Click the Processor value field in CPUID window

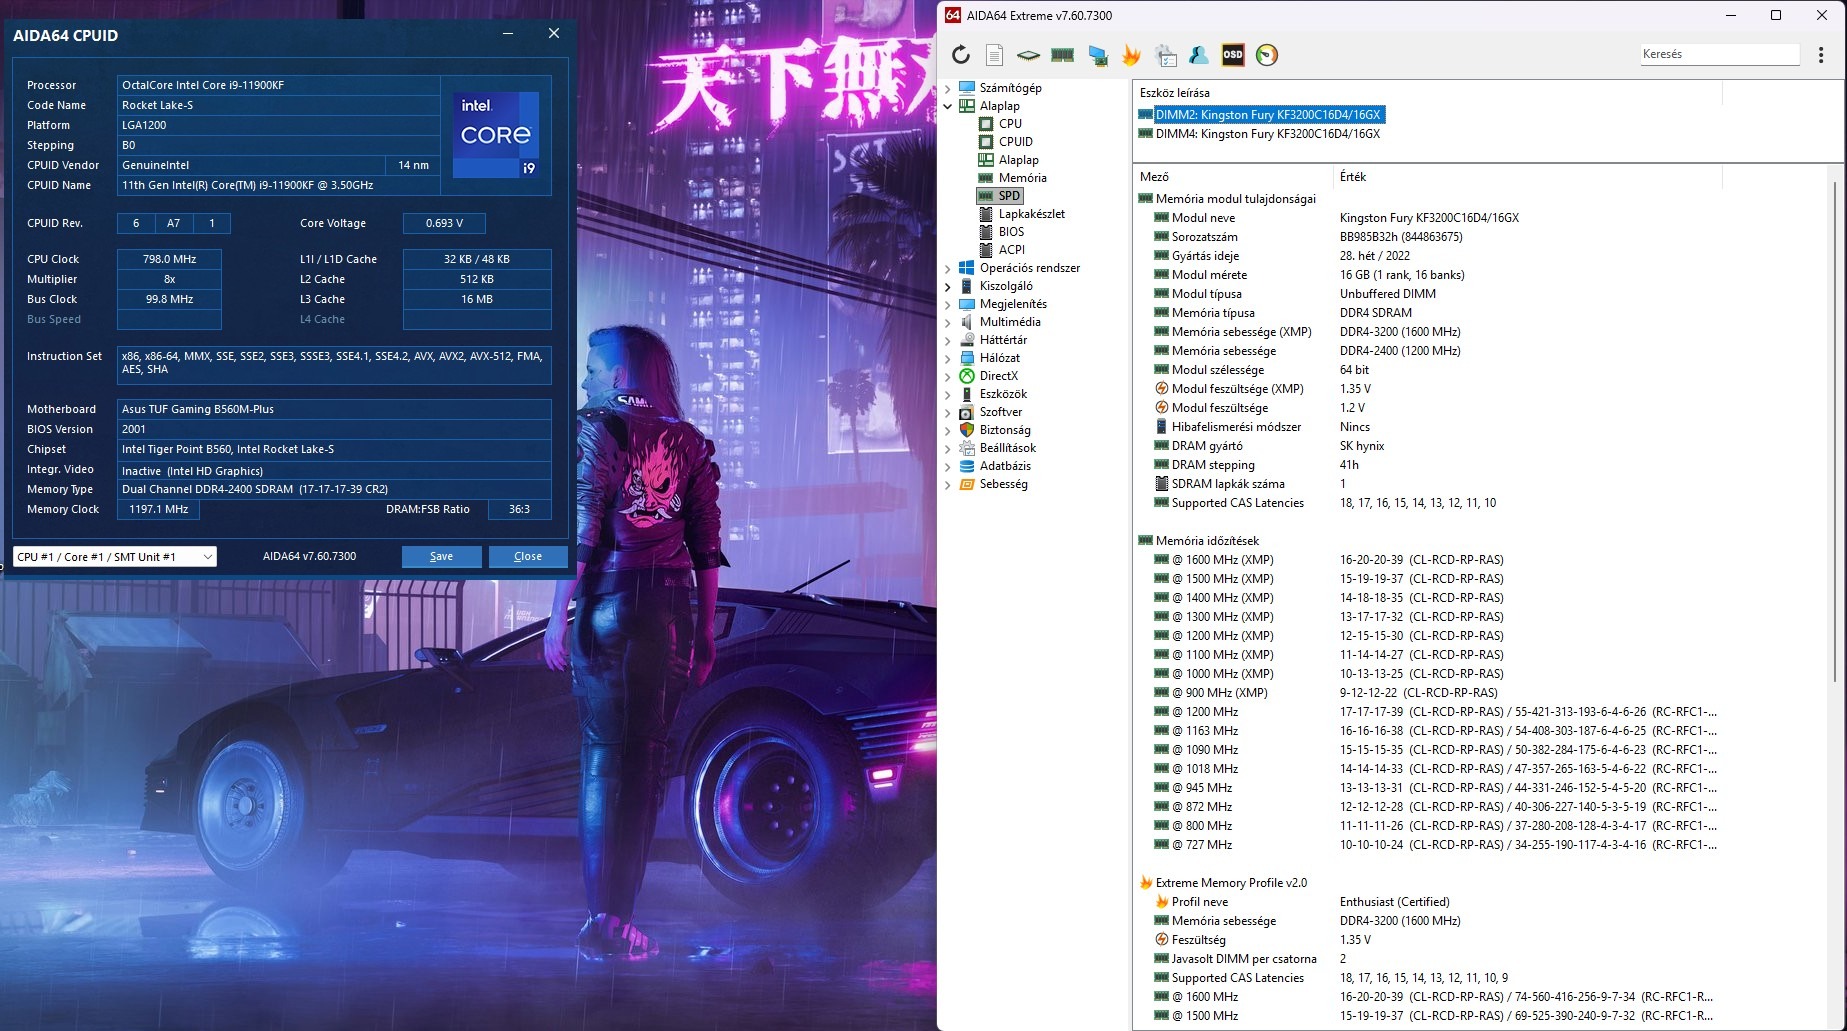[x=279, y=85]
